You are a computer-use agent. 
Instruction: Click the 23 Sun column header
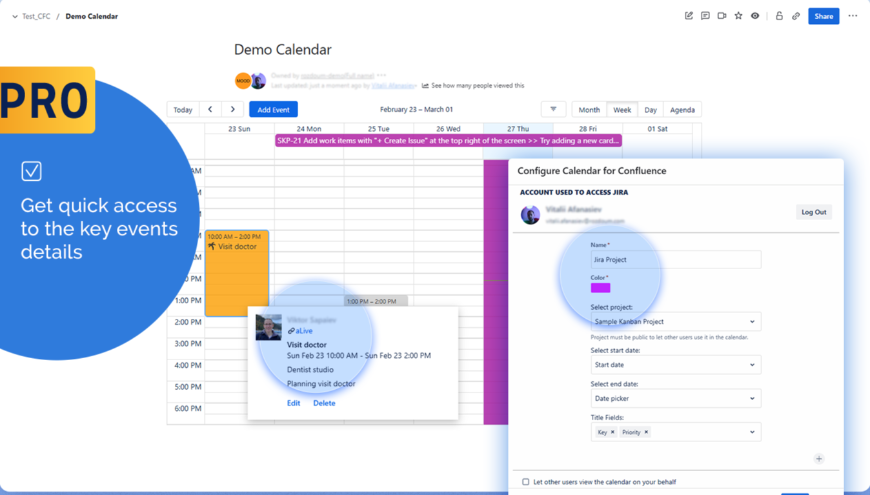click(239, 129)
